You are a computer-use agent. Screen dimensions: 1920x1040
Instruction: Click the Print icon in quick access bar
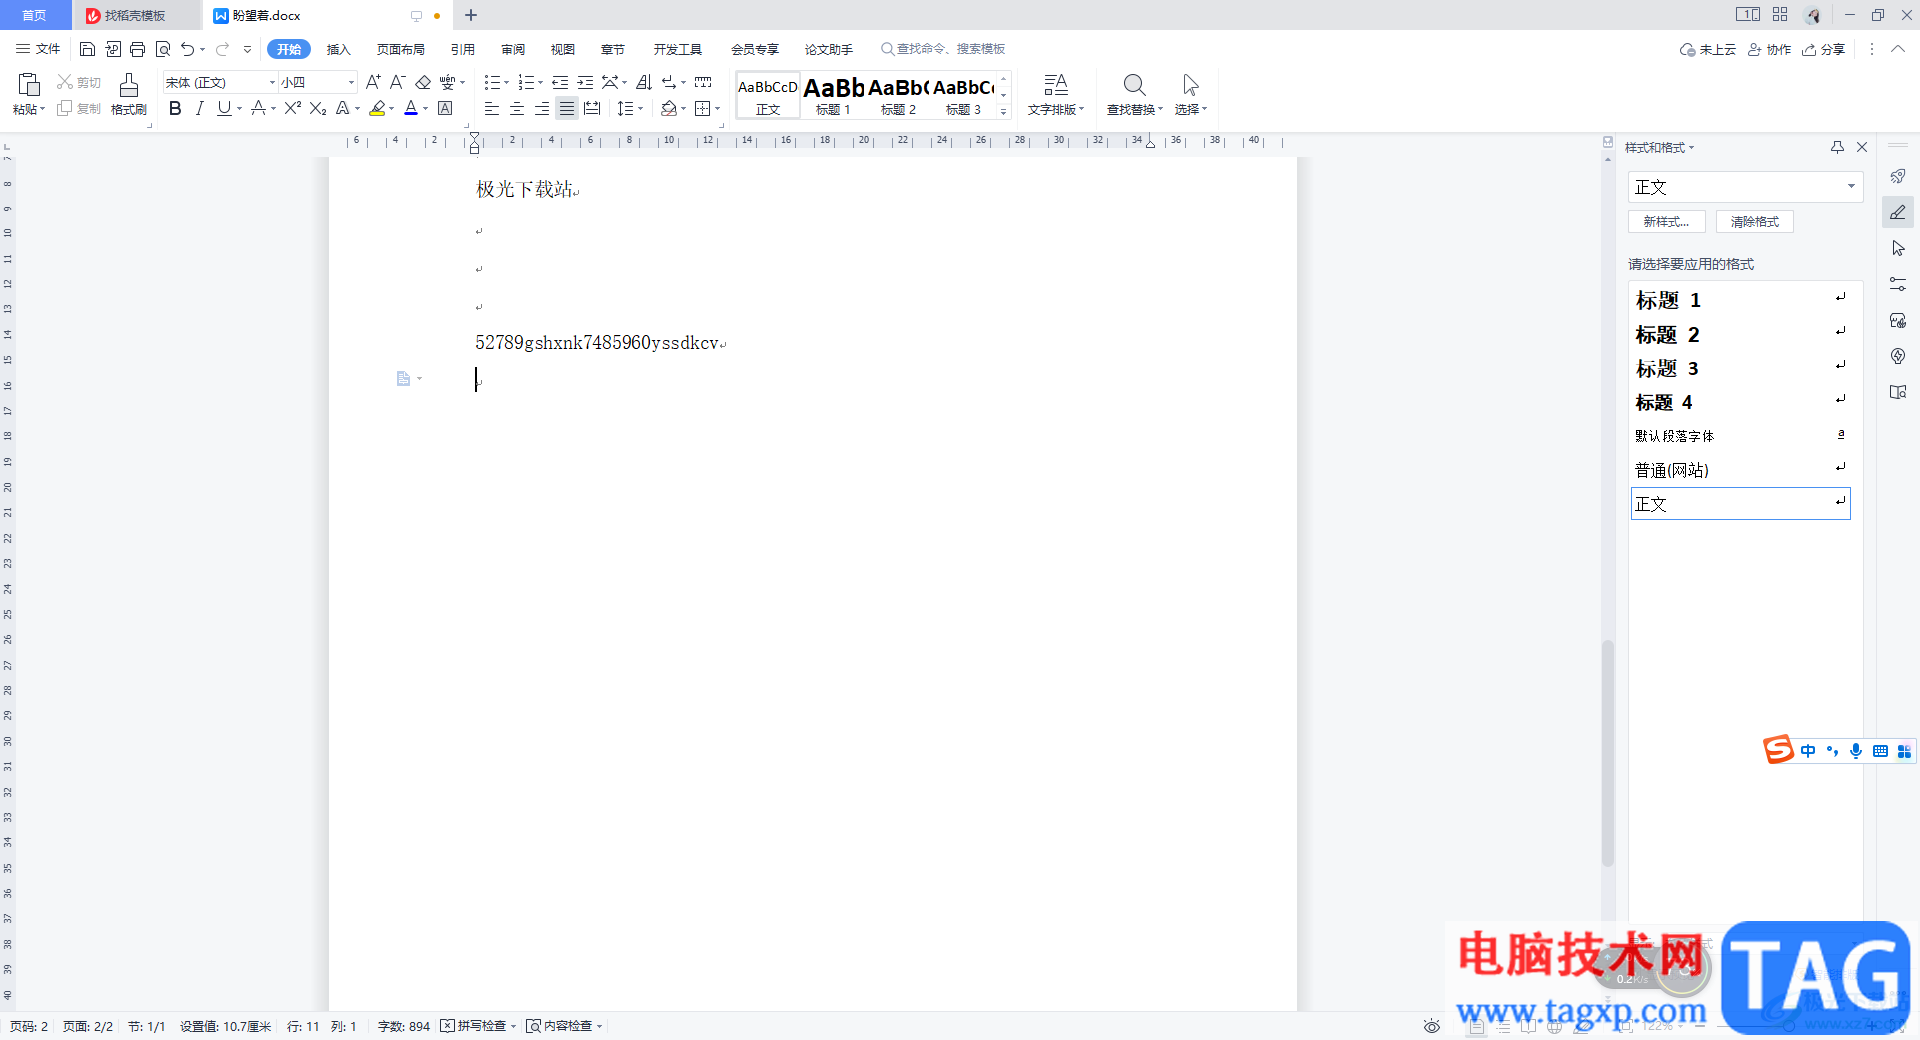[x=137, y=49]
